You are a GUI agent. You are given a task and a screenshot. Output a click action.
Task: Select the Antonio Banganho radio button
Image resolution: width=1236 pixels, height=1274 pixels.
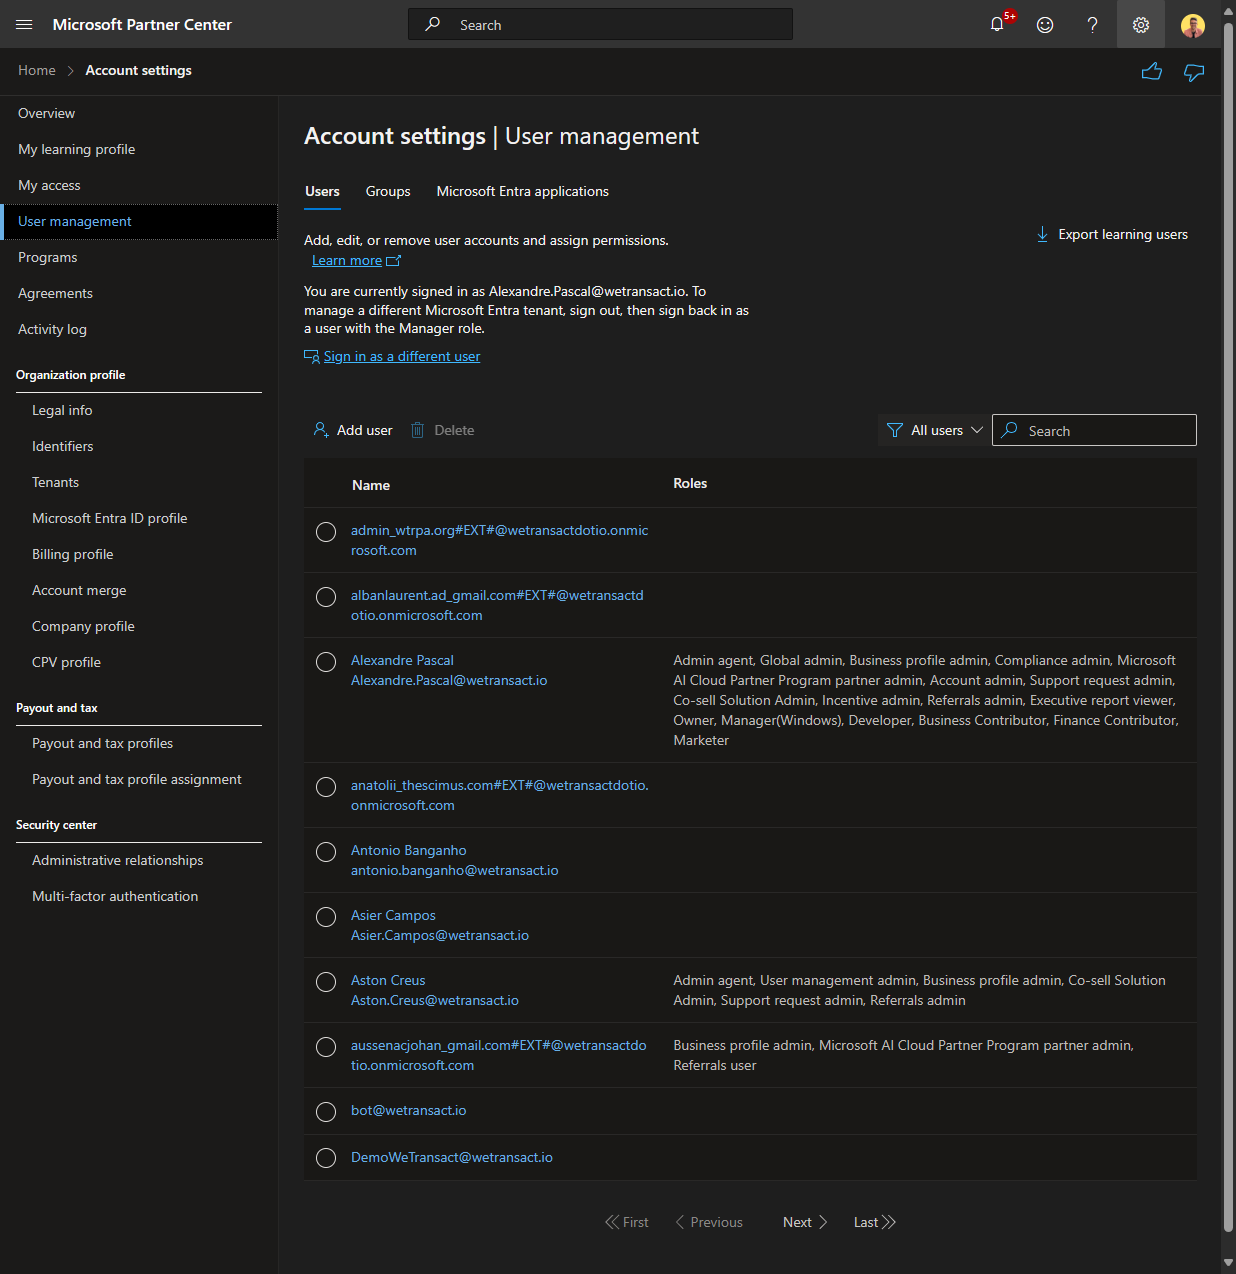pos(326,852)
